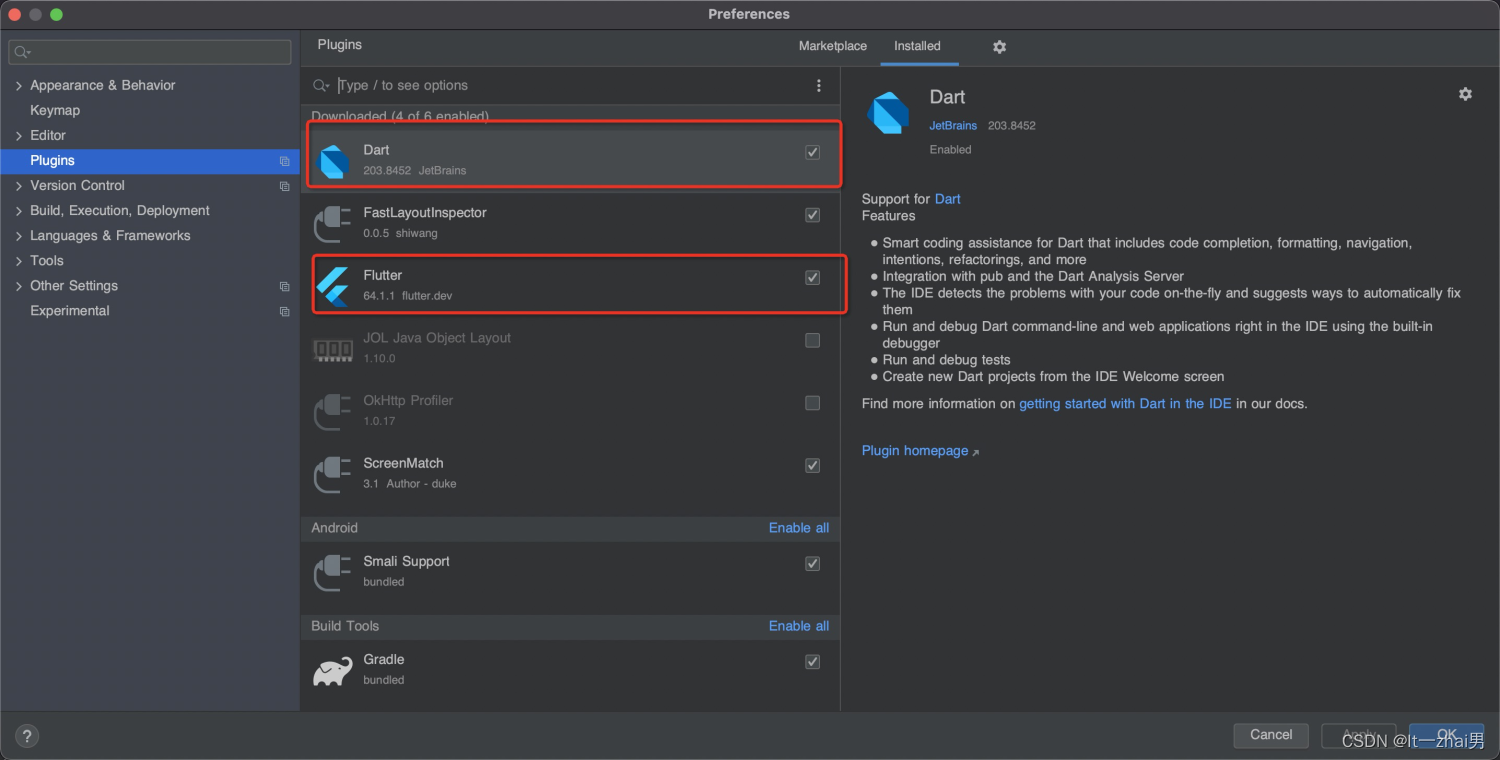
Task: Expand the Other Settings section
Action: coord(19,286)
